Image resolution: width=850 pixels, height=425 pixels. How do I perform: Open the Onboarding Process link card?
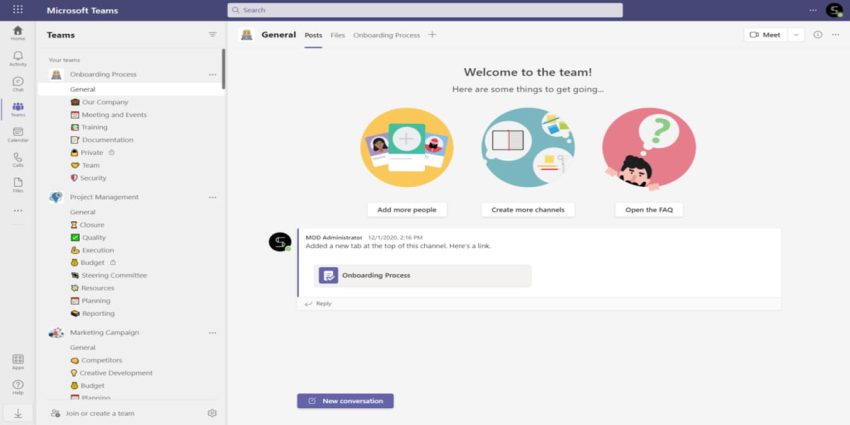tap(423, 275)
